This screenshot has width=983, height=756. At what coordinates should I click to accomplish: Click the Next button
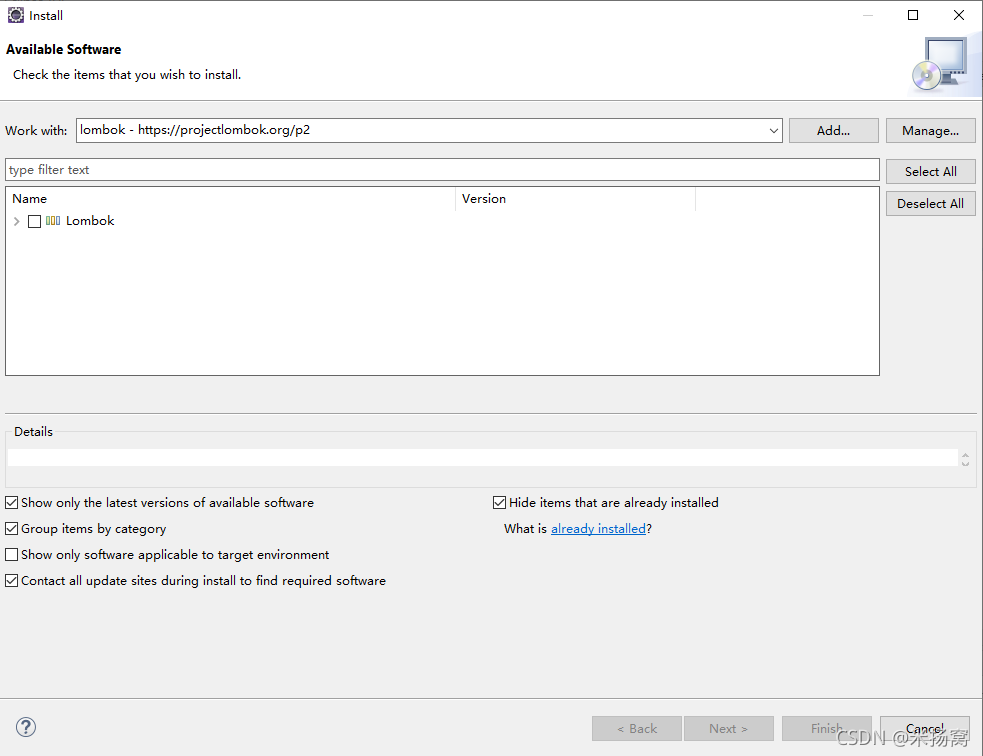pyautogui.click(x=728, y=728)
